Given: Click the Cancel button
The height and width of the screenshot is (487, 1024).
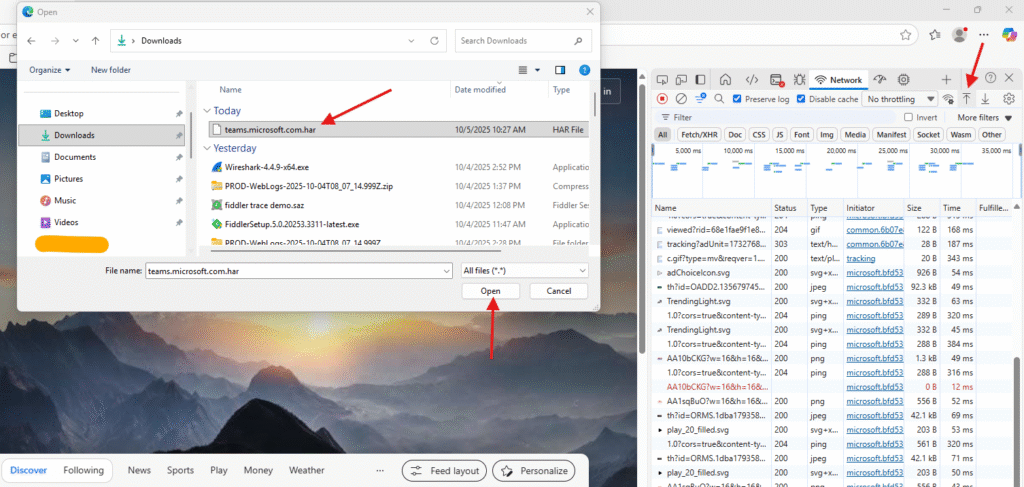Looking at the screenshot, I should tap(558, 291).
